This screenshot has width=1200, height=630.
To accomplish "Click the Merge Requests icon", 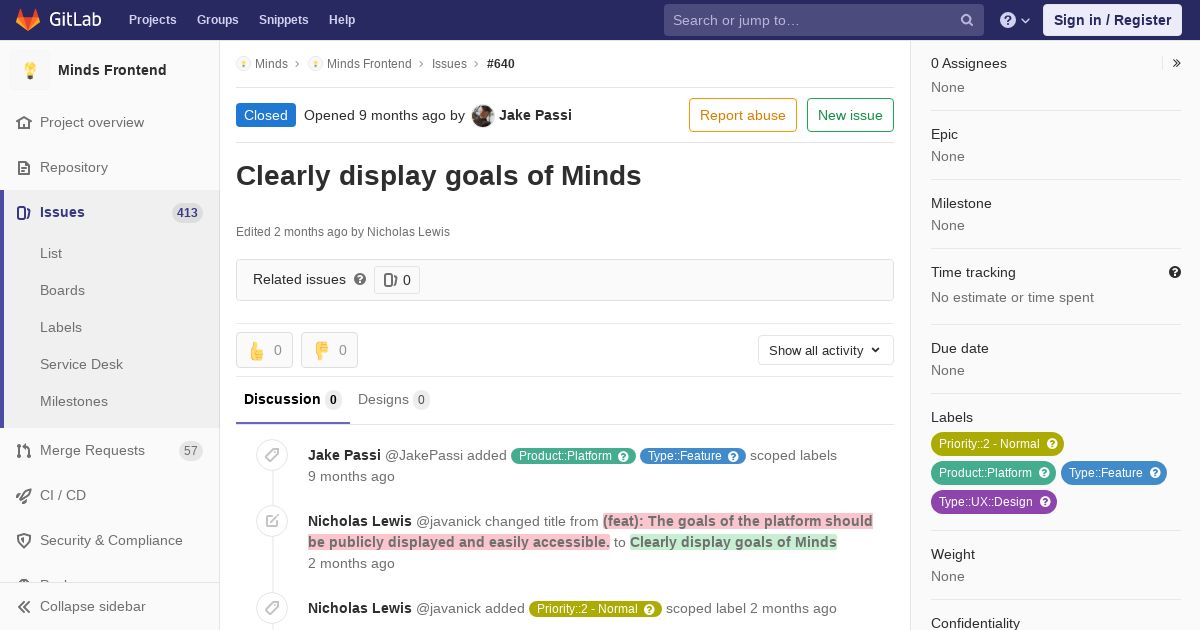I will 24,450.
